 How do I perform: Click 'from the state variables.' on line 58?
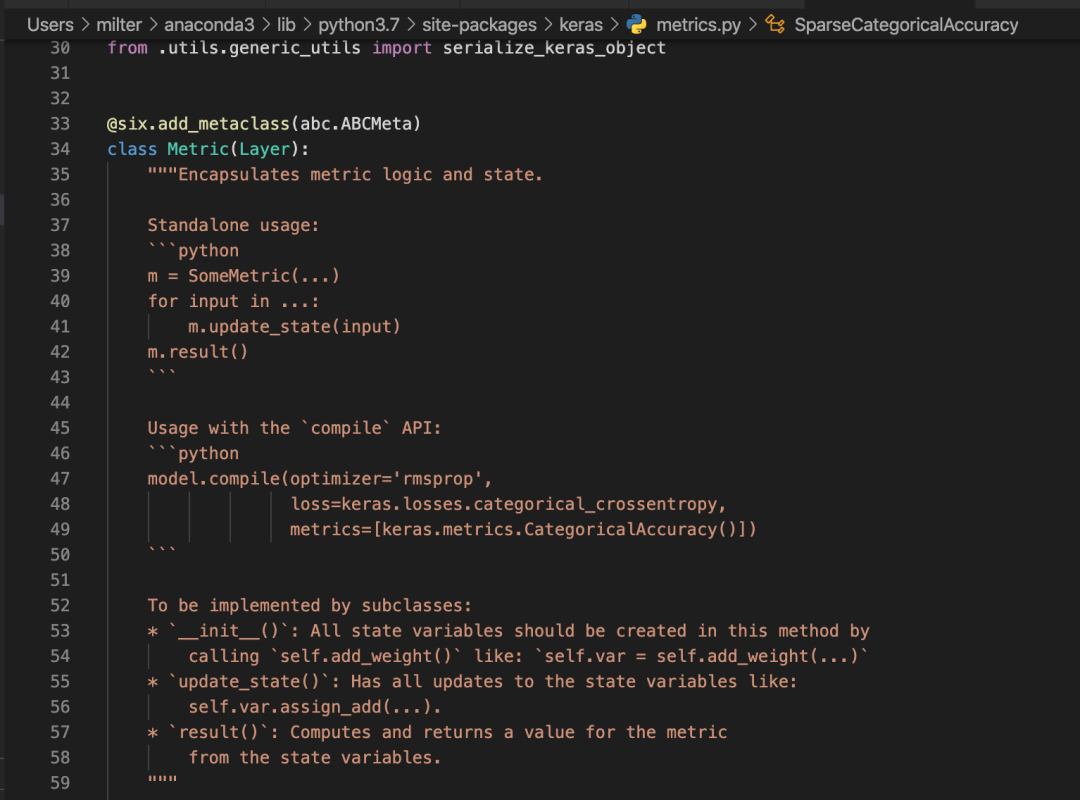pos(315,757)
